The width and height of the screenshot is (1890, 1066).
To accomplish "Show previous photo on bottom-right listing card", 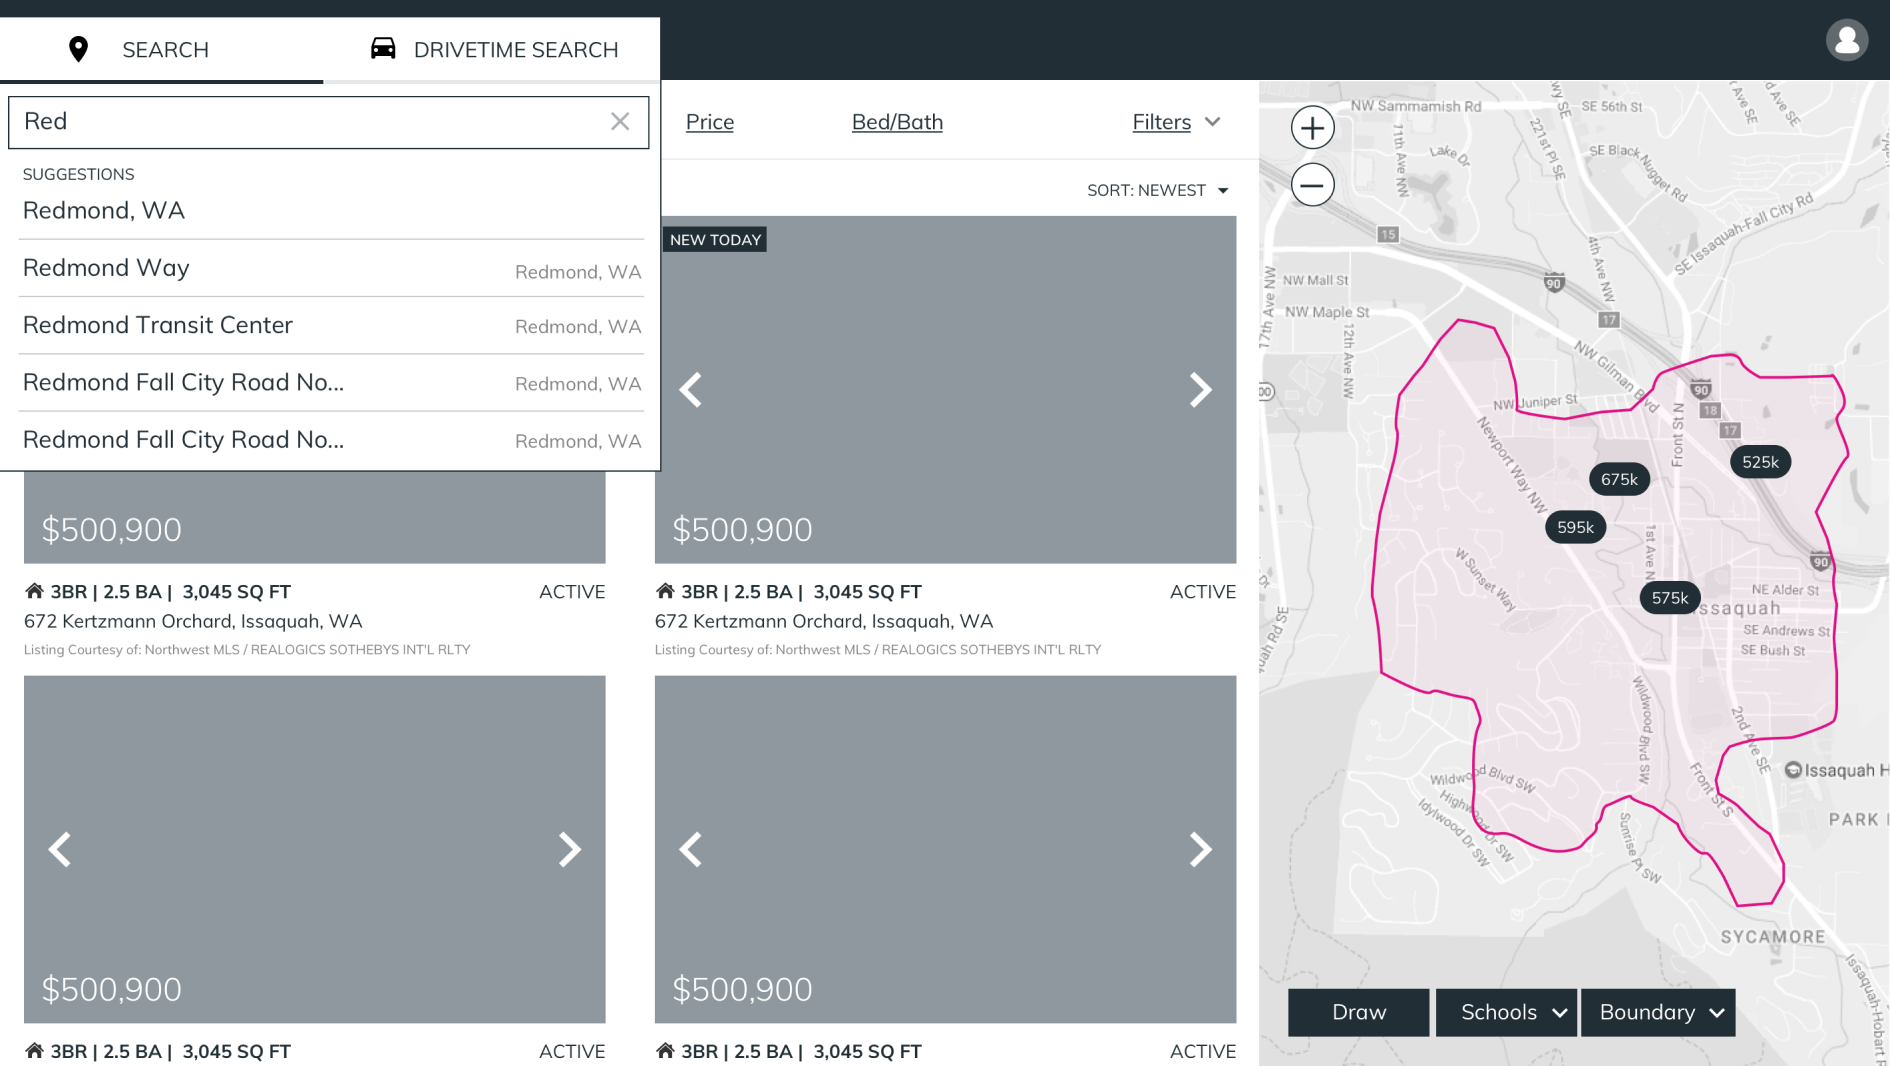I will click(x=691, y=849).
